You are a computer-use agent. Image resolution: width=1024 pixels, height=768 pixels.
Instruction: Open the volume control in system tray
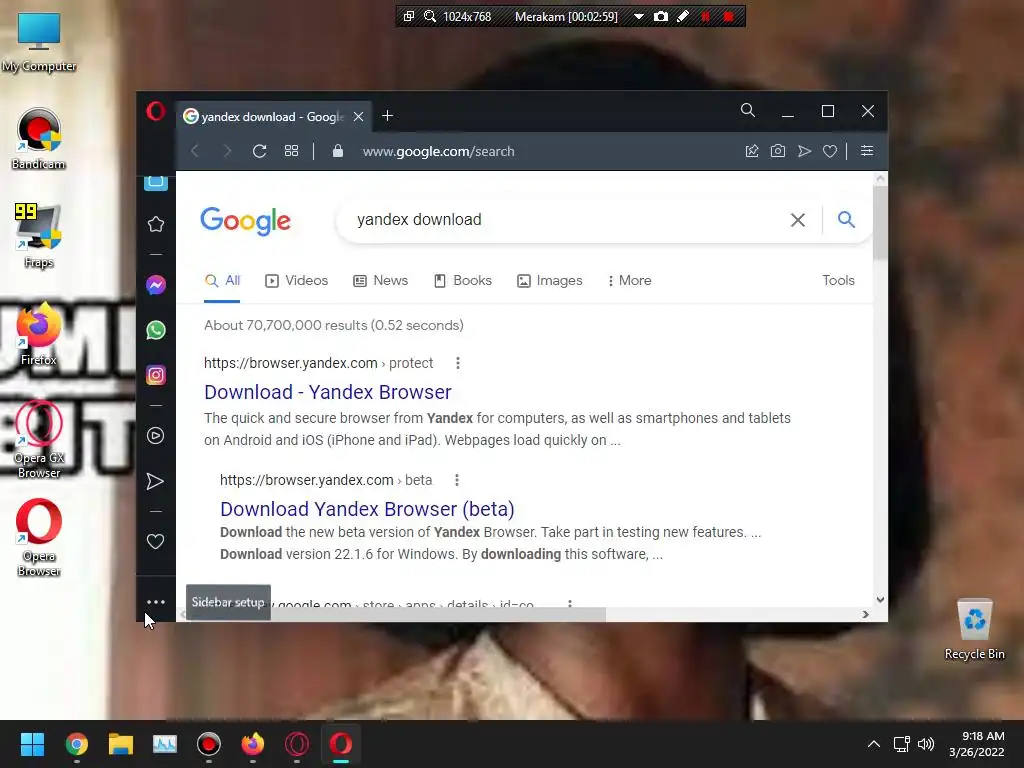click(926, 744)
